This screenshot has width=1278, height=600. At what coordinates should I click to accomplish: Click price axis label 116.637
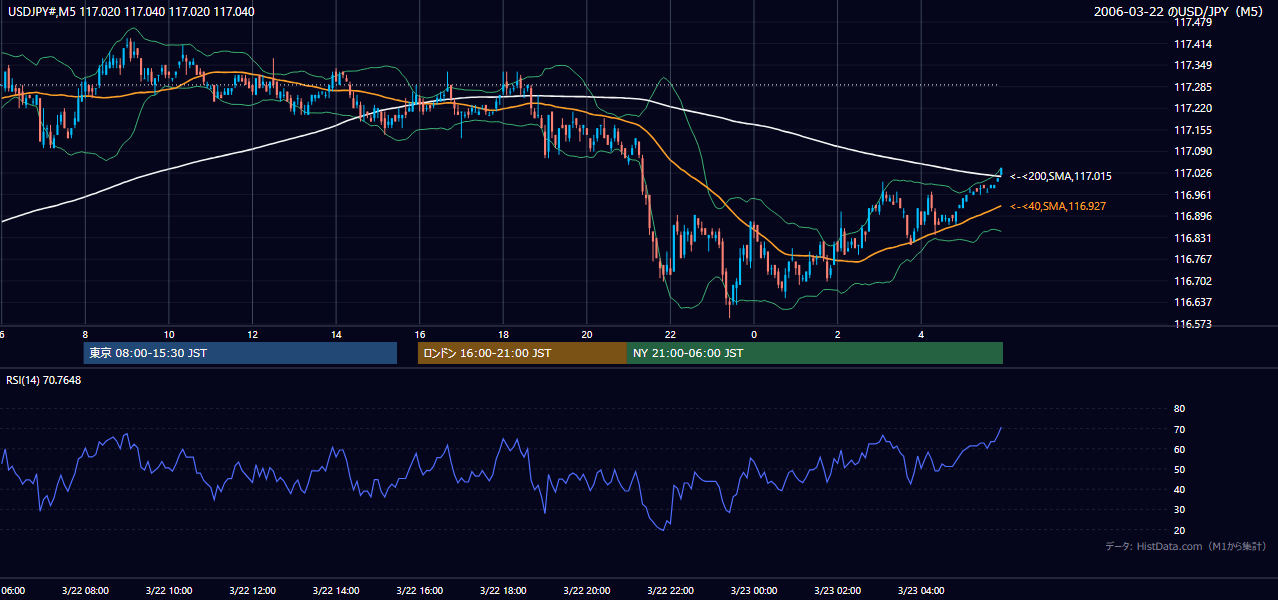[x=1192, y=302]
